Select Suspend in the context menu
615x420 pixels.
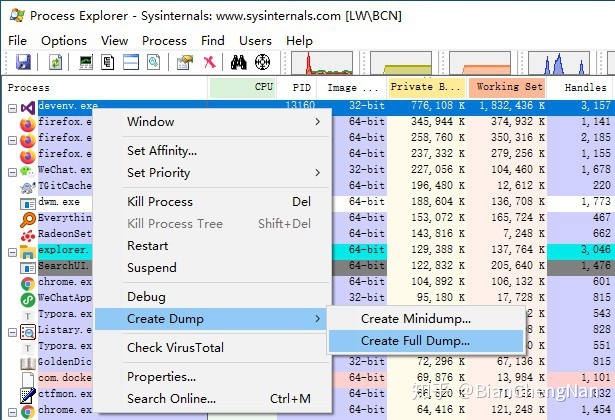(212, 267)
